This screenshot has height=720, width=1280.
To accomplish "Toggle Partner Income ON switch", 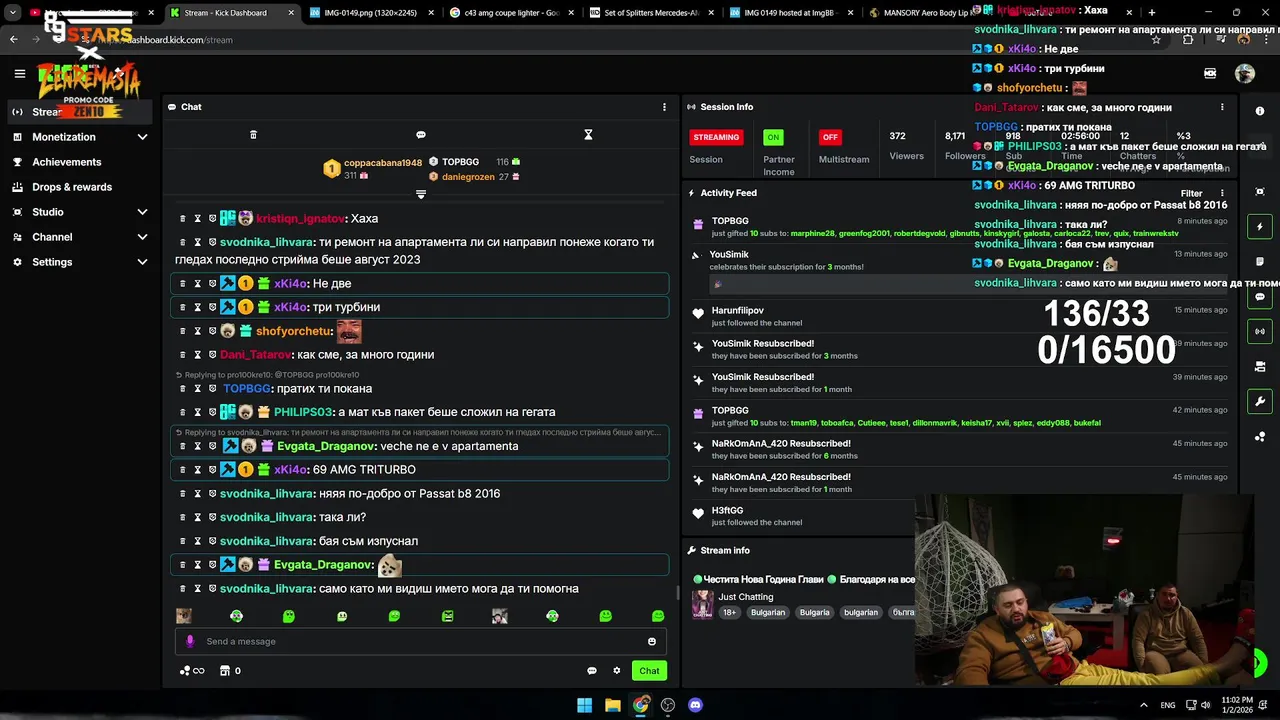I will 773,137.
